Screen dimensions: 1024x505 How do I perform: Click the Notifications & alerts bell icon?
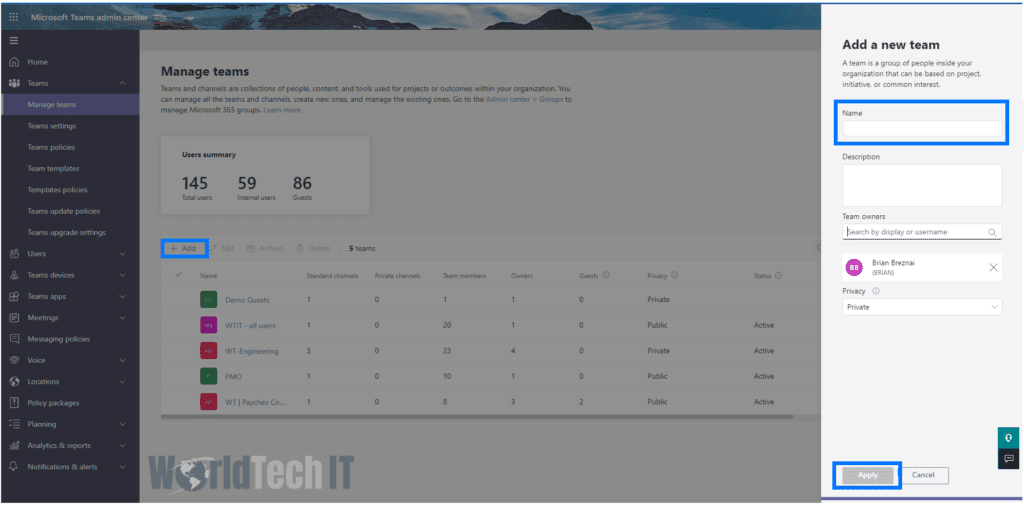point(14,467)
